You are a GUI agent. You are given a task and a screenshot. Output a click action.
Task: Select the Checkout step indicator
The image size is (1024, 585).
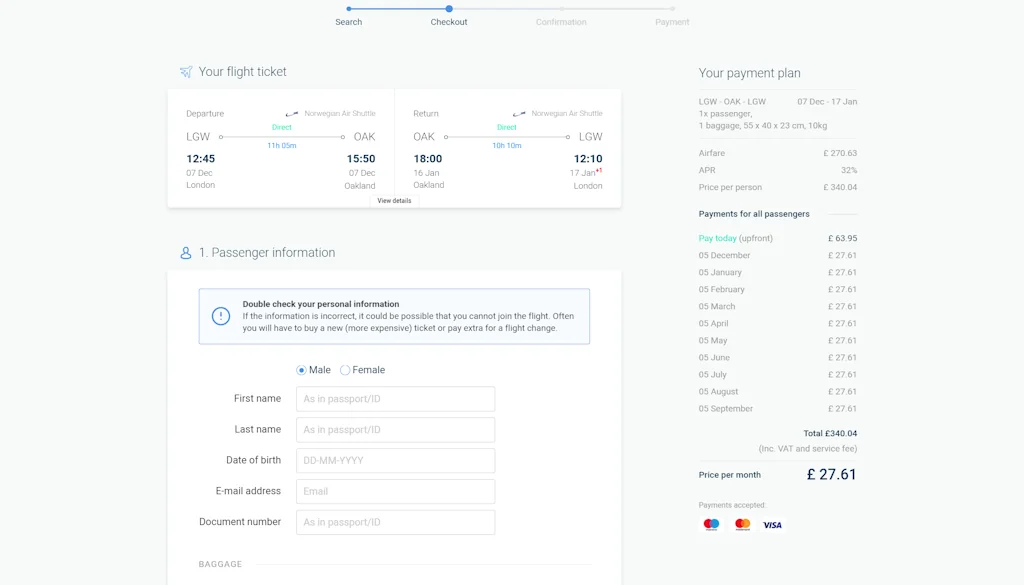(x=449, y=10)
